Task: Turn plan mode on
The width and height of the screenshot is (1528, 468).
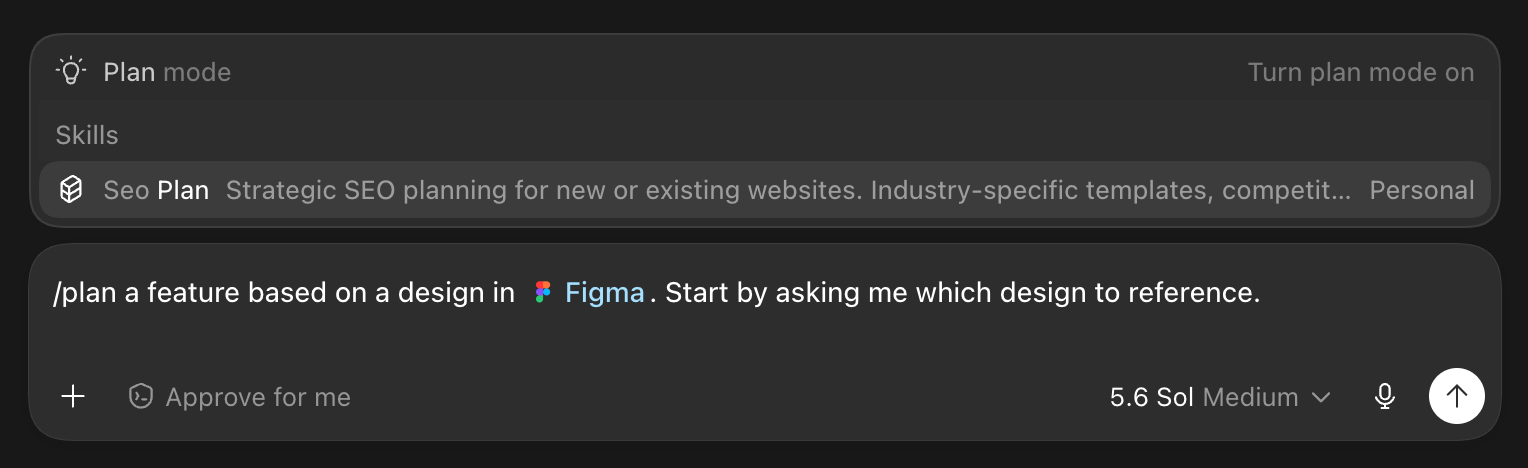Action: click(x=1361, y=72)
